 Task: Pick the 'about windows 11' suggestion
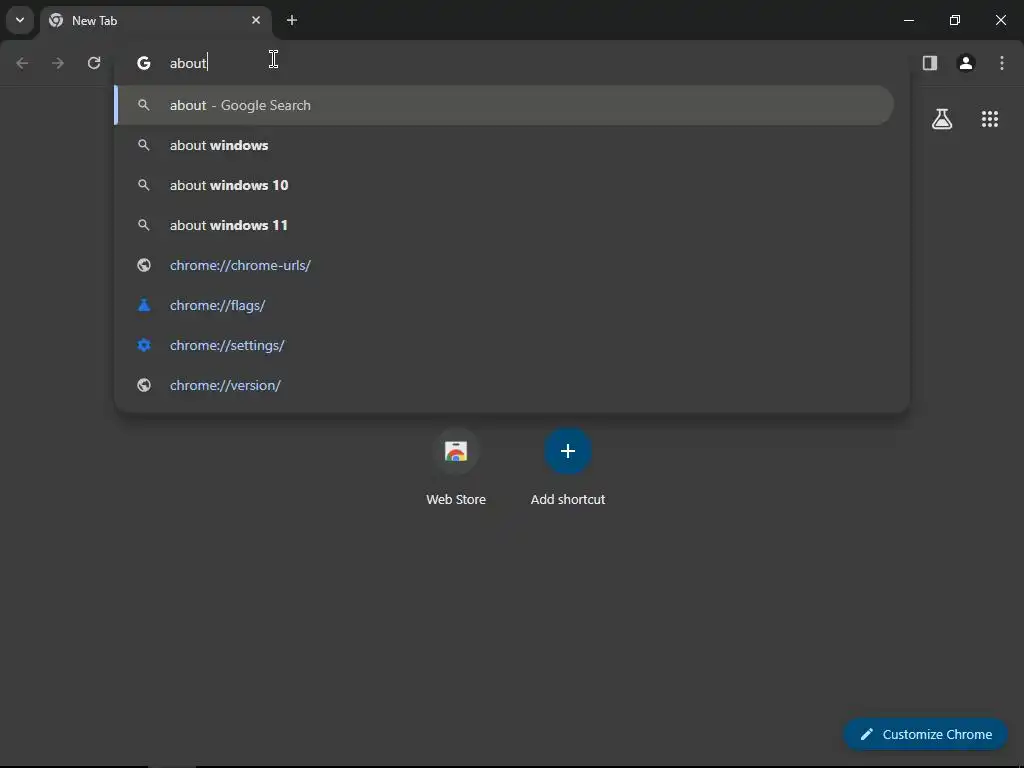(504, 225)
